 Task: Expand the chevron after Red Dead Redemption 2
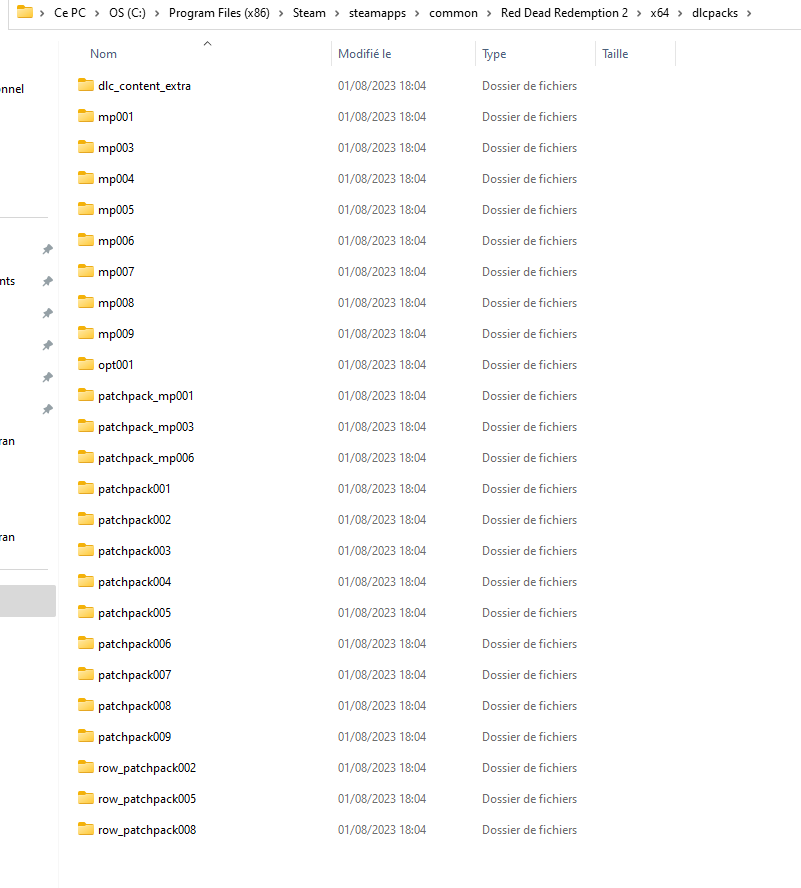click(639, 13)
